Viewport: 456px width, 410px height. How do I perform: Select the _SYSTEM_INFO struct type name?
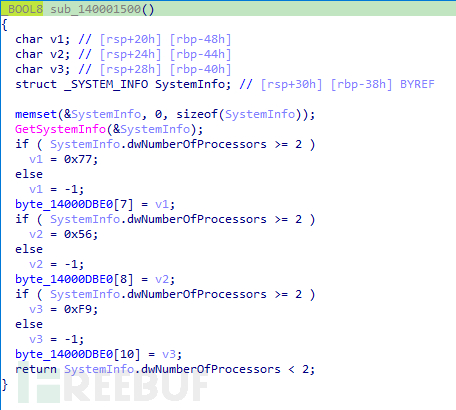pyautogui.click(x=106, y=84)
